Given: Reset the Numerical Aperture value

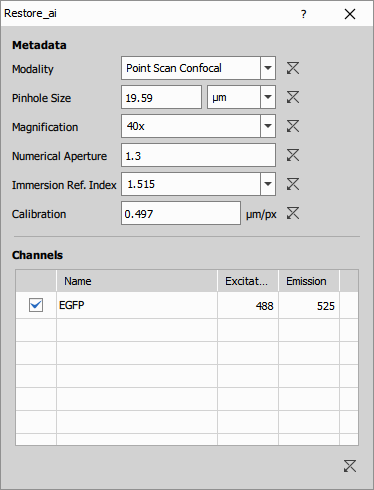Looking at the screenshot, I should coord(293,155).
